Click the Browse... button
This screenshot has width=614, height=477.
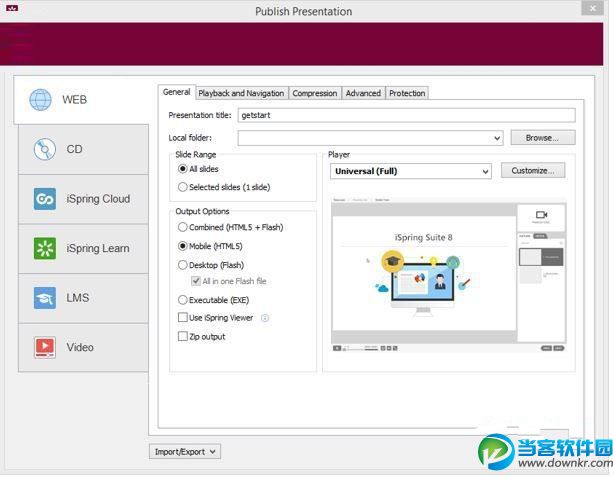pos(543,138)
